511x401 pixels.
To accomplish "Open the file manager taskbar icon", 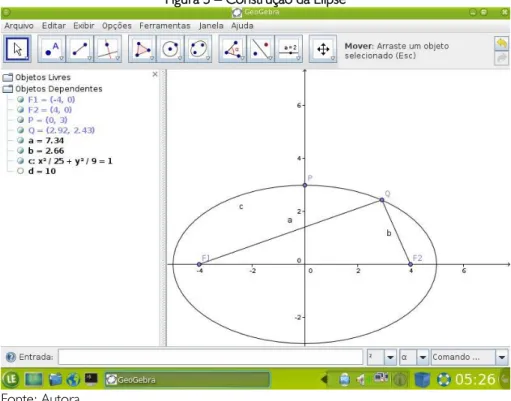I will tap(55, 379).
